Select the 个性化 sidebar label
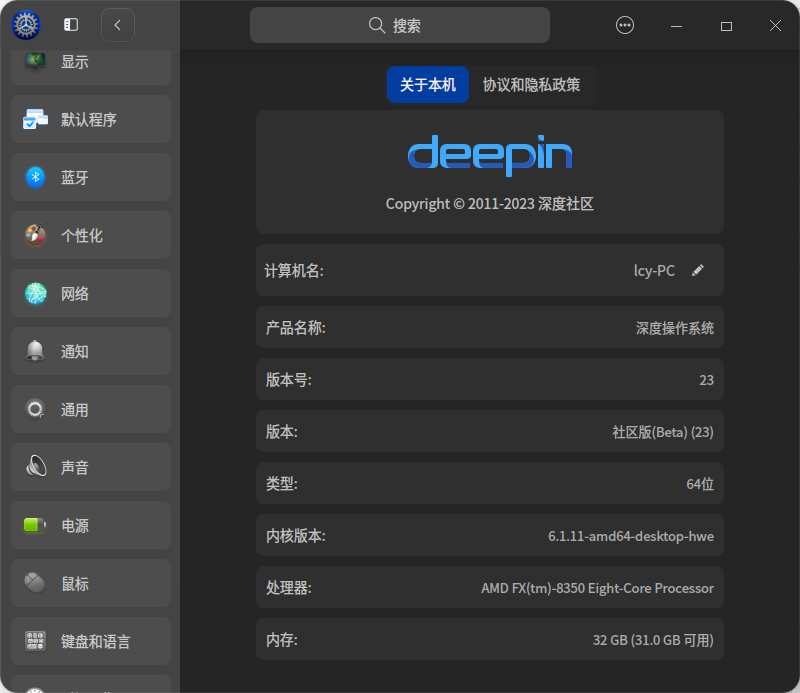The image size is (800, 693). [82, 236]
